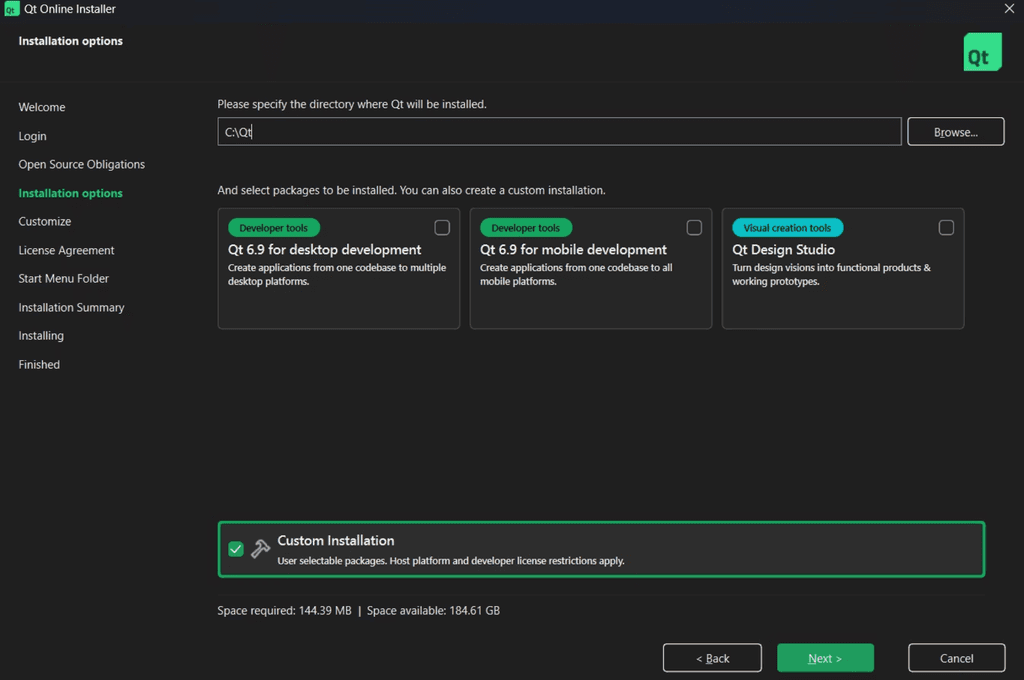This screenshot has height=680, width=1024.
Task: Click the Developer tools badge on desktop development card
Action: pos(273,227)
